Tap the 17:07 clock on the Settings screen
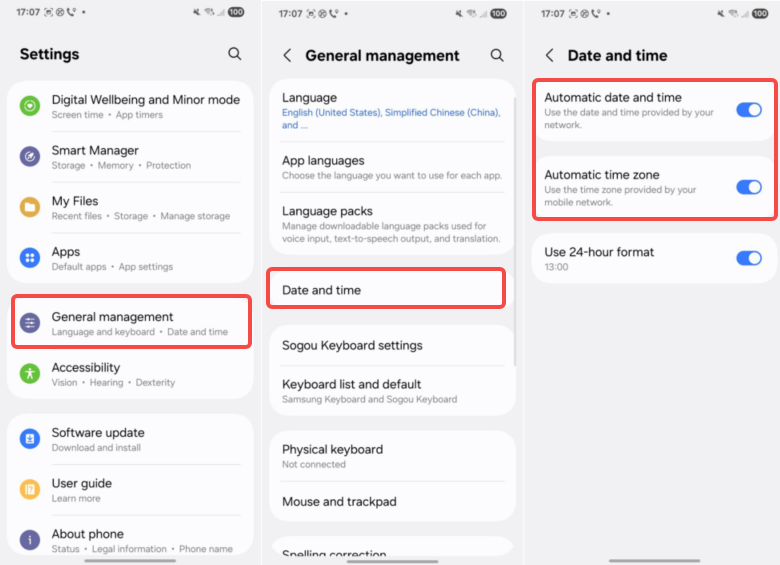This screenshot has width=780, height=565. [28, 12]
